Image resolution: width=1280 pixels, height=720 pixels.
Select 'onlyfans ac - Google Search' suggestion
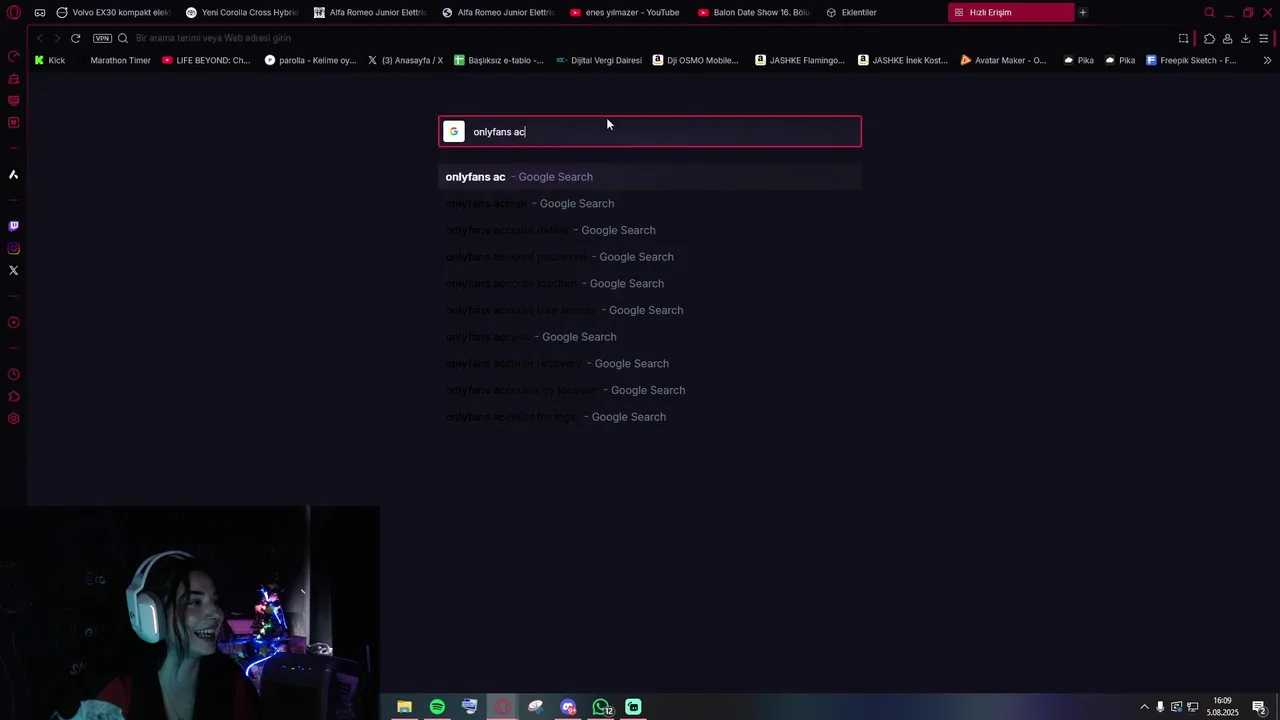click(x=650, y=177)
